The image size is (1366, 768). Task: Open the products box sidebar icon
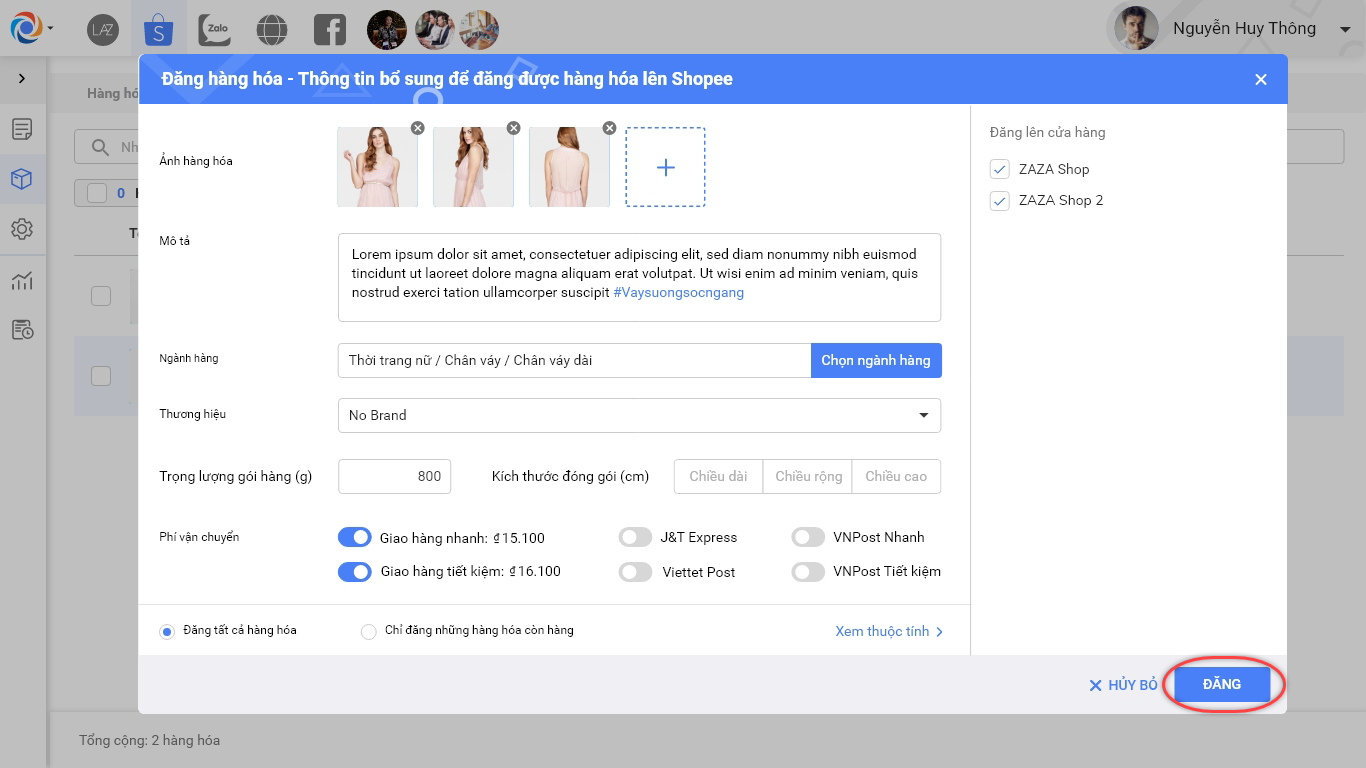click(22, 179)
